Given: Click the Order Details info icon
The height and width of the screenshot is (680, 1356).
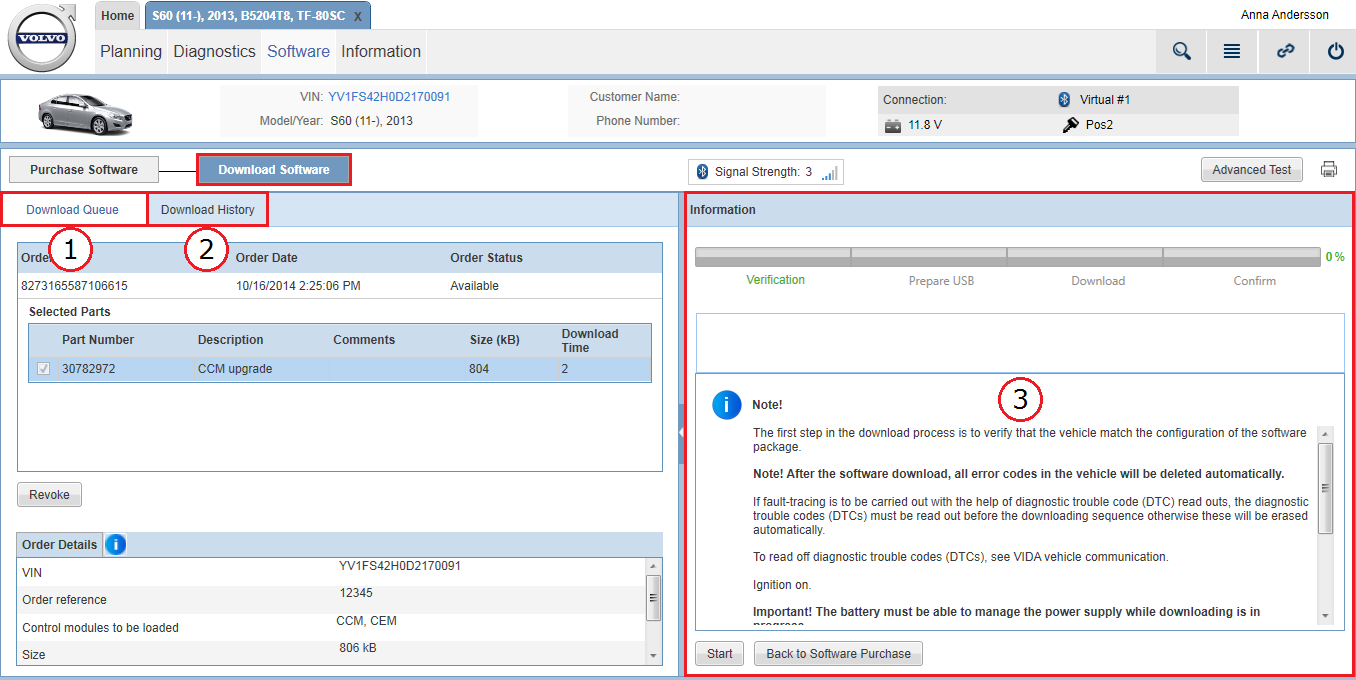Looking at the screenshot, I should (115, 544).
